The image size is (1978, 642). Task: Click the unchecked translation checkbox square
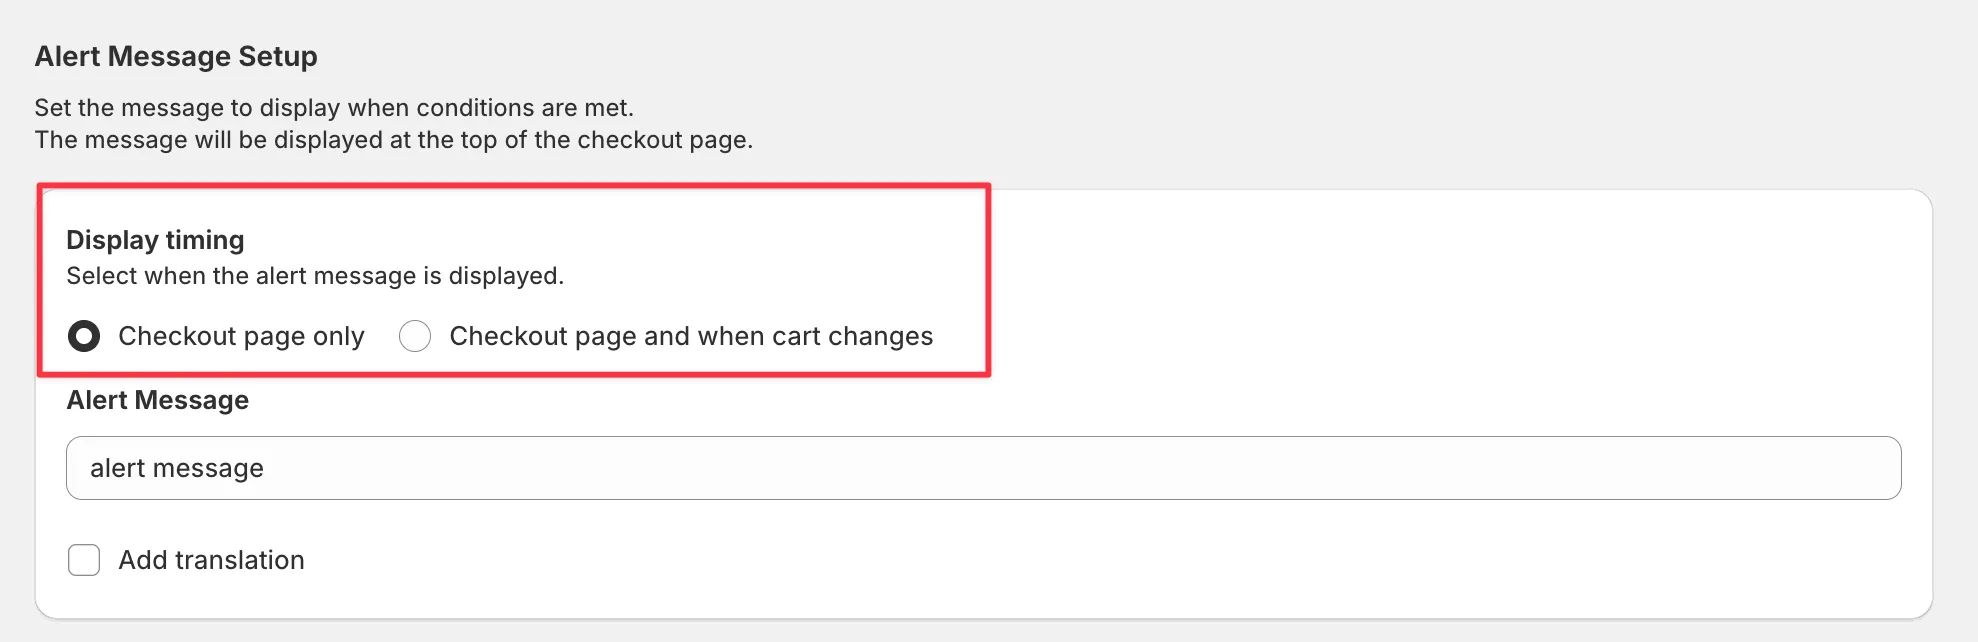[84, 560]
